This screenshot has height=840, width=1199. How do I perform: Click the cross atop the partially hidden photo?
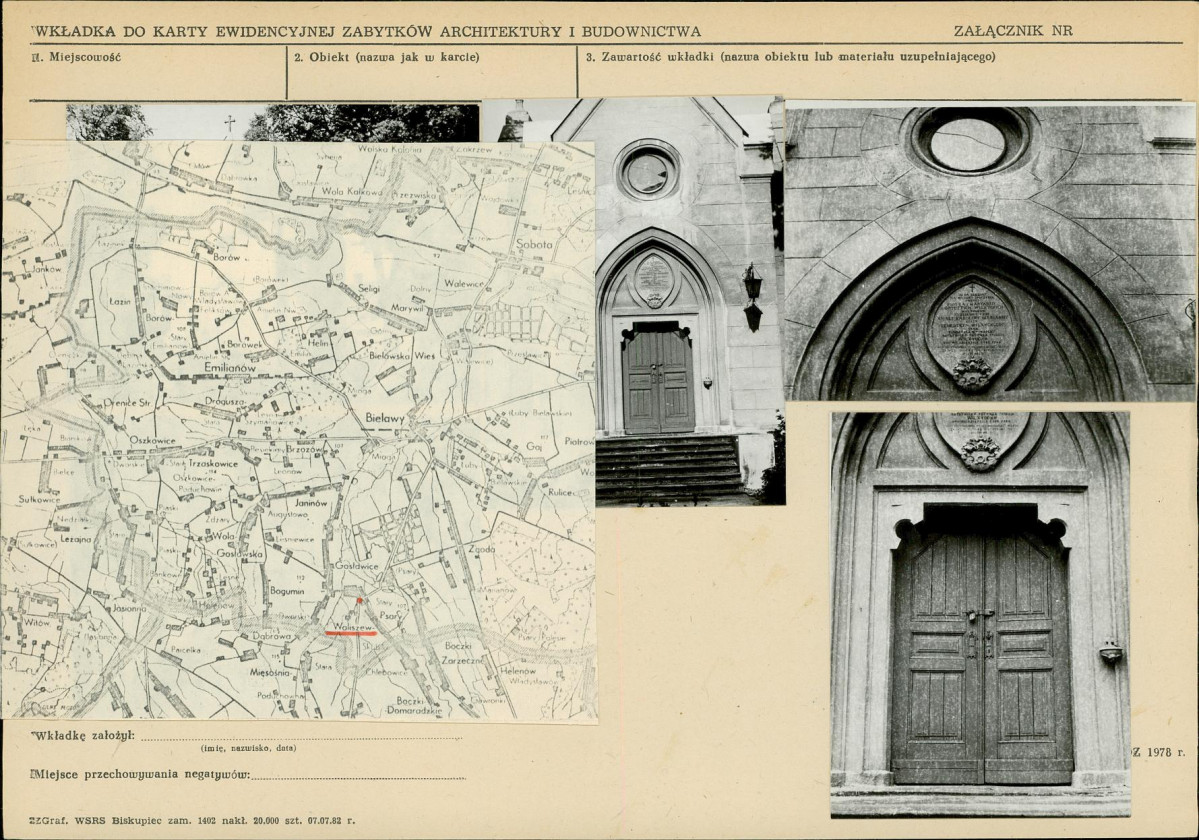(228, 123)
